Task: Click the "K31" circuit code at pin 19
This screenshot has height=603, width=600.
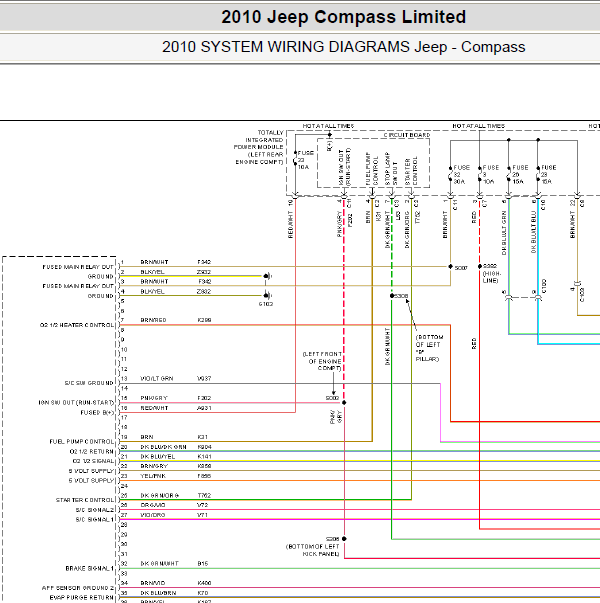Action: click(202, 436)
